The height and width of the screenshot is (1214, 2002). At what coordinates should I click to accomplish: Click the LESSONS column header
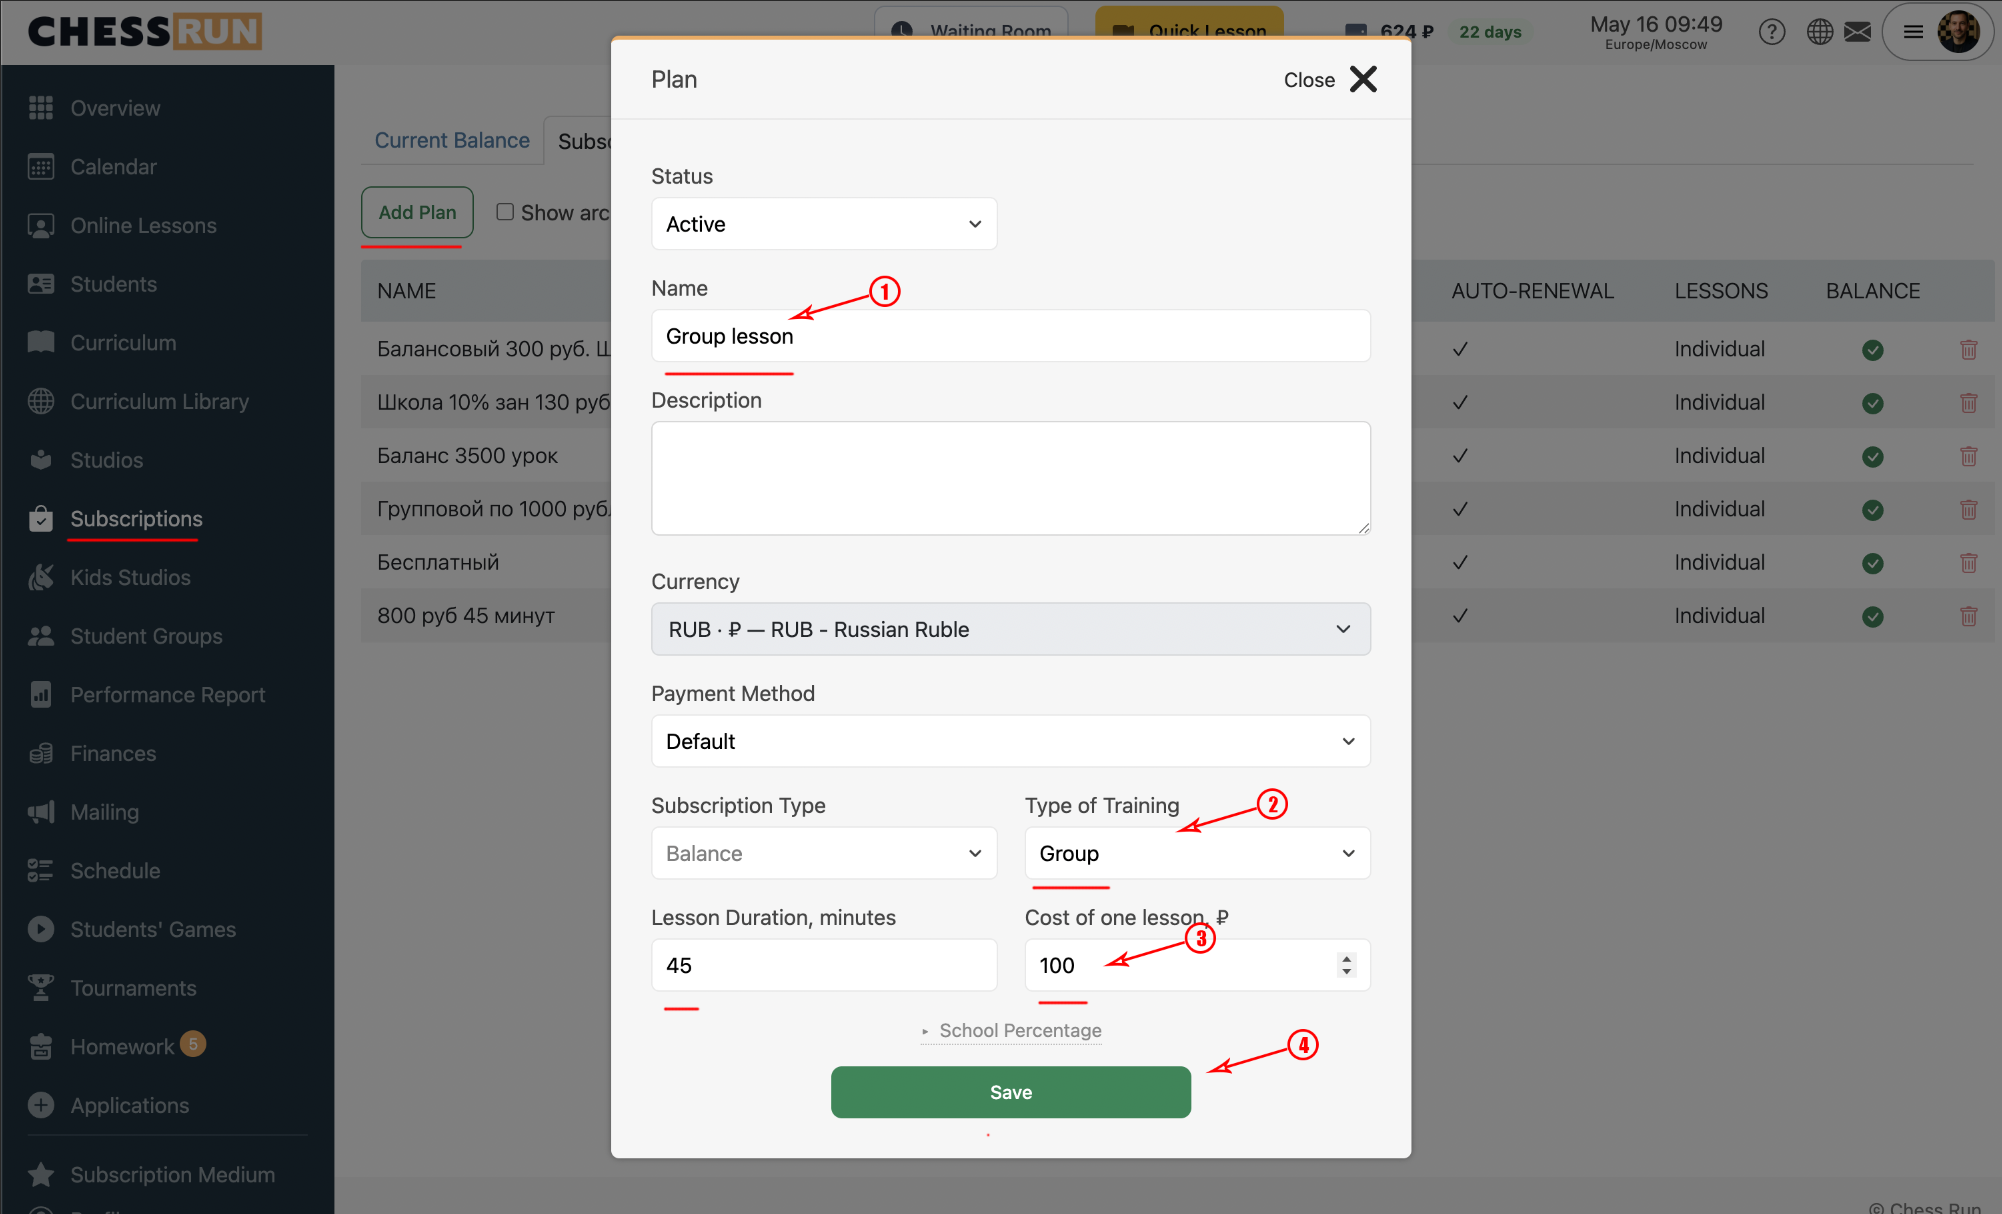(x=1721, y=291)
